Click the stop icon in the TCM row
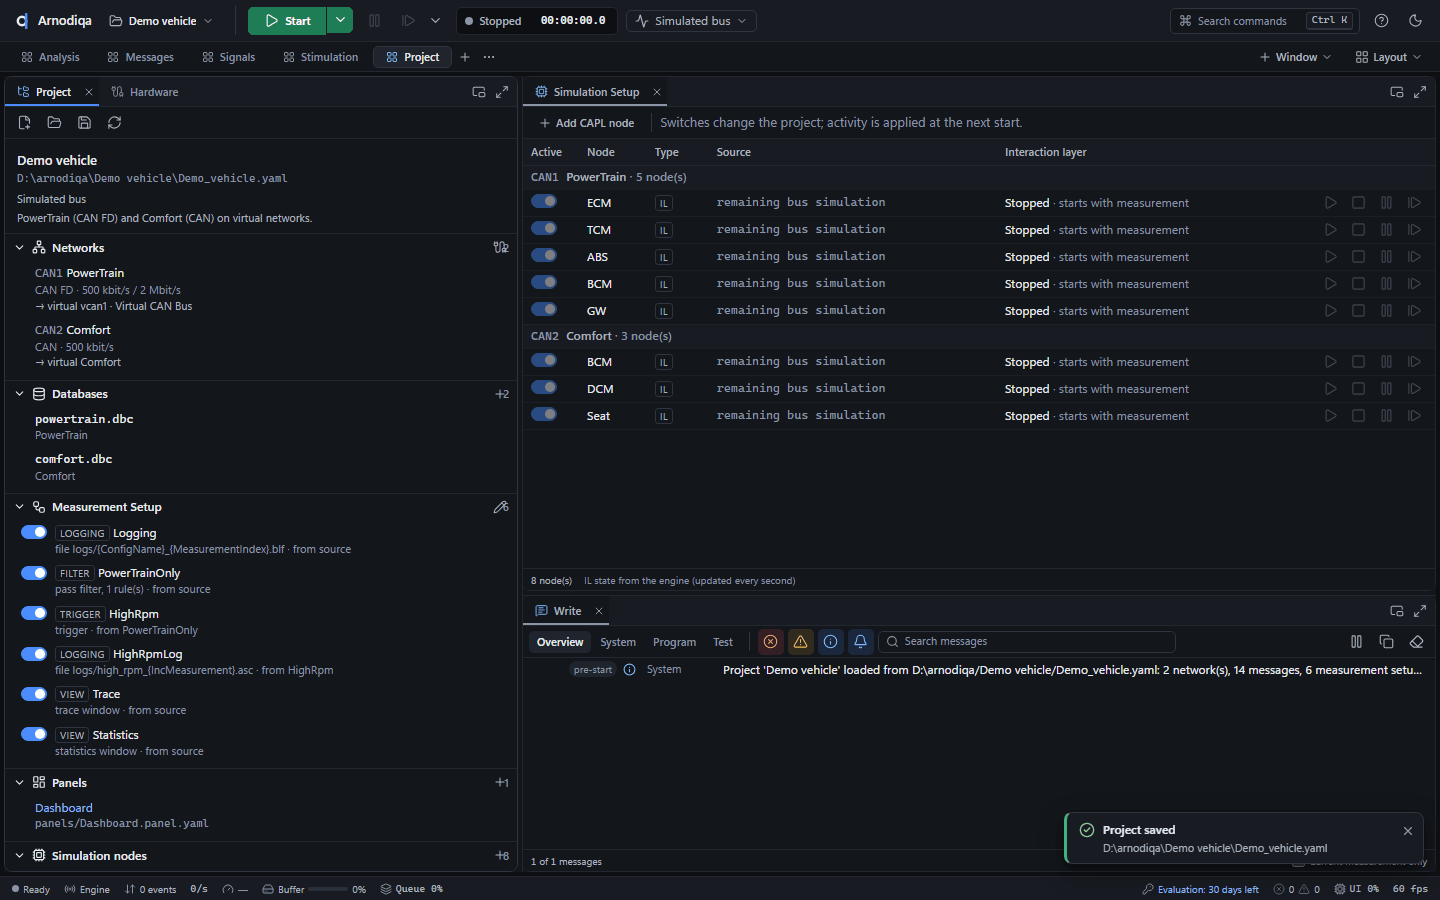The image size is (1440, 900). [x=1359, y=230]
